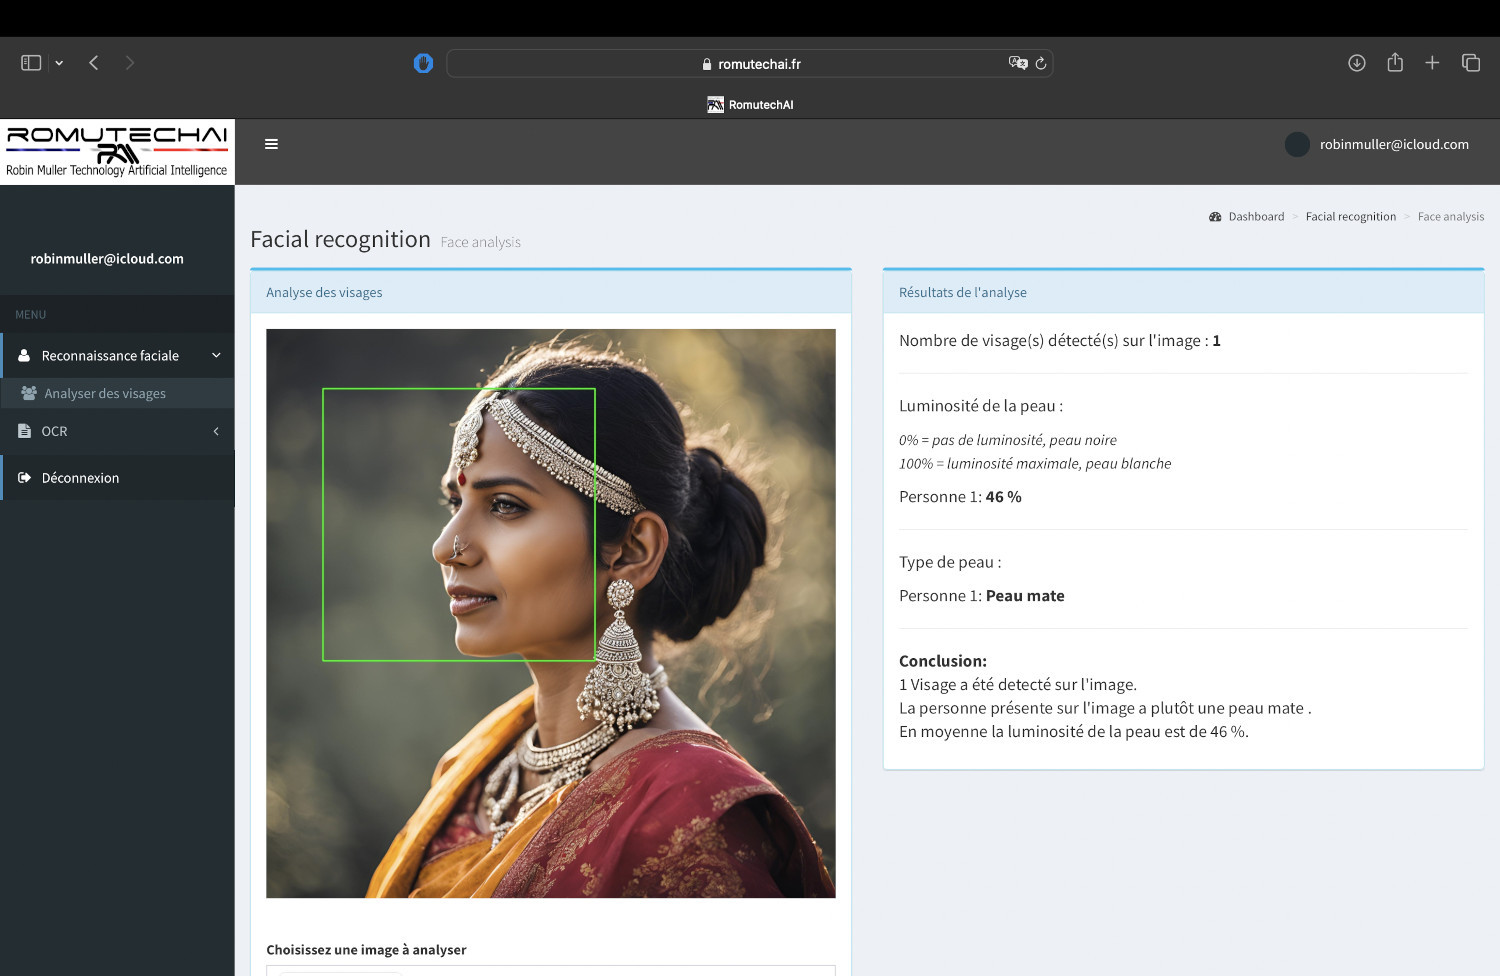Click the Share icon in toolbar

coord(1395,63)
